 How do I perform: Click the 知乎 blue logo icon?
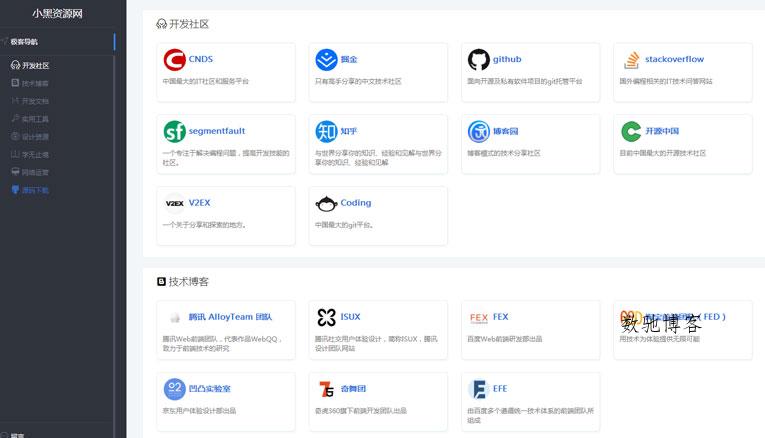326,131
